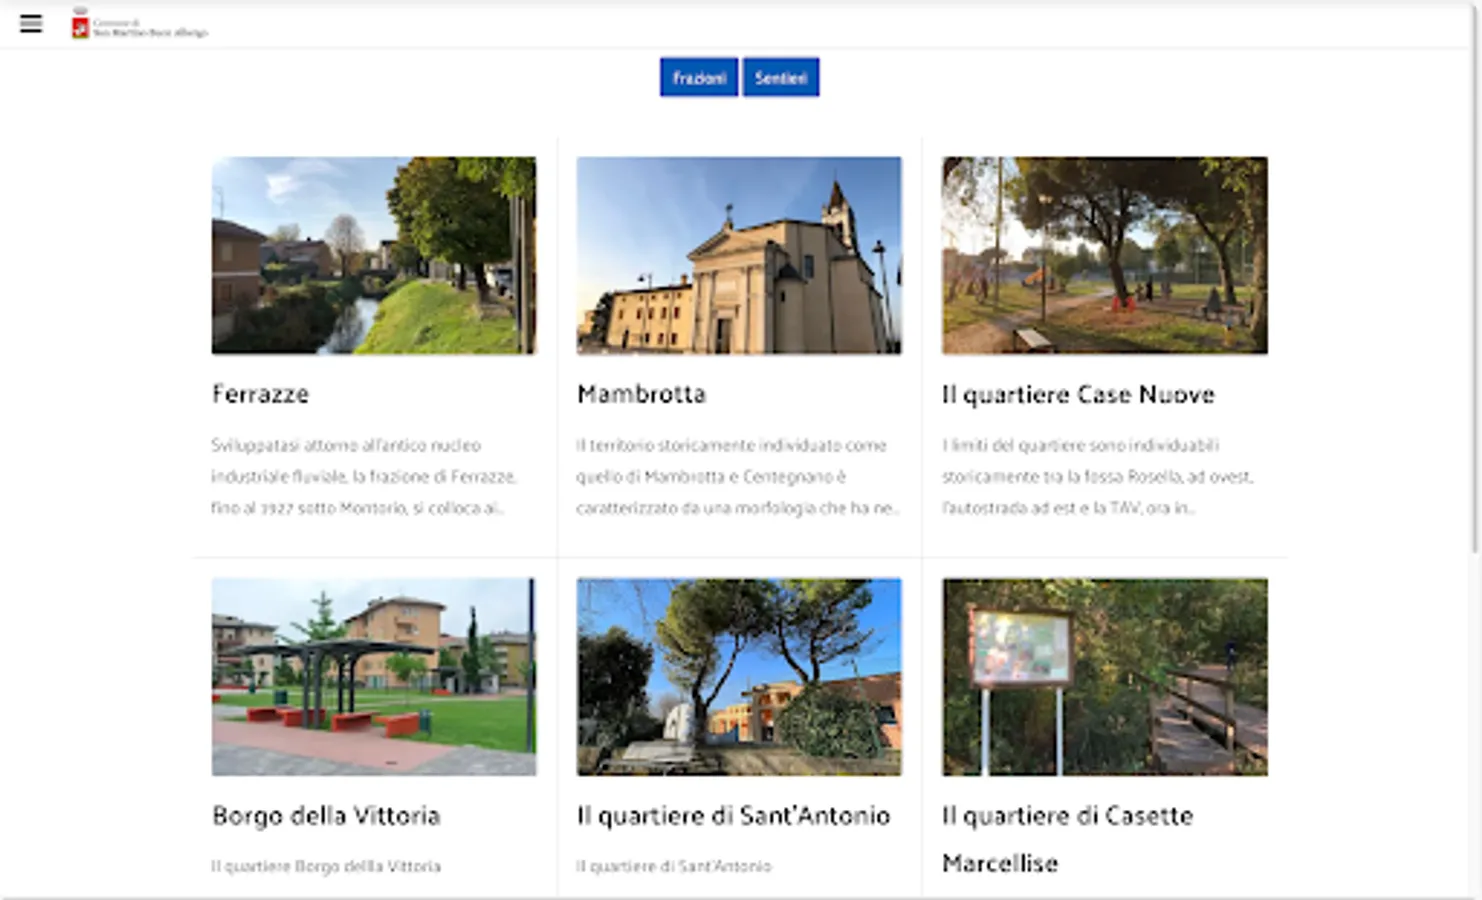1482x900 pixels.
Task: Select the Frazioni button
Action: pyautogui.click(x=699, y=77)
